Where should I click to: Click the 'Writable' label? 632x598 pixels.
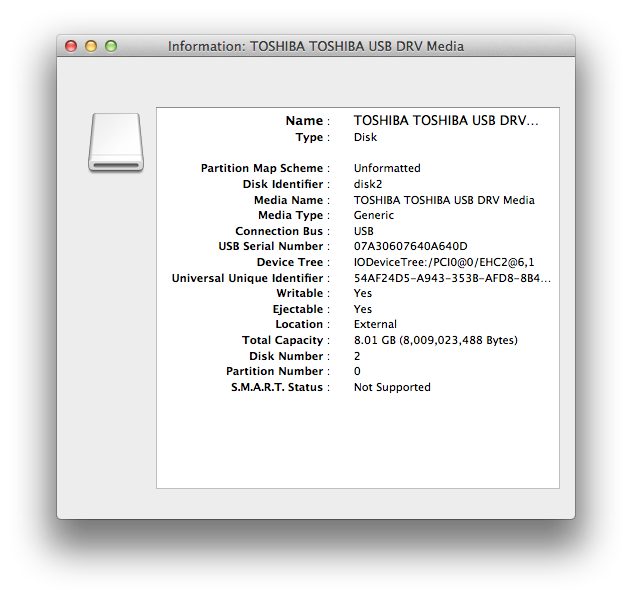point(300,293)
